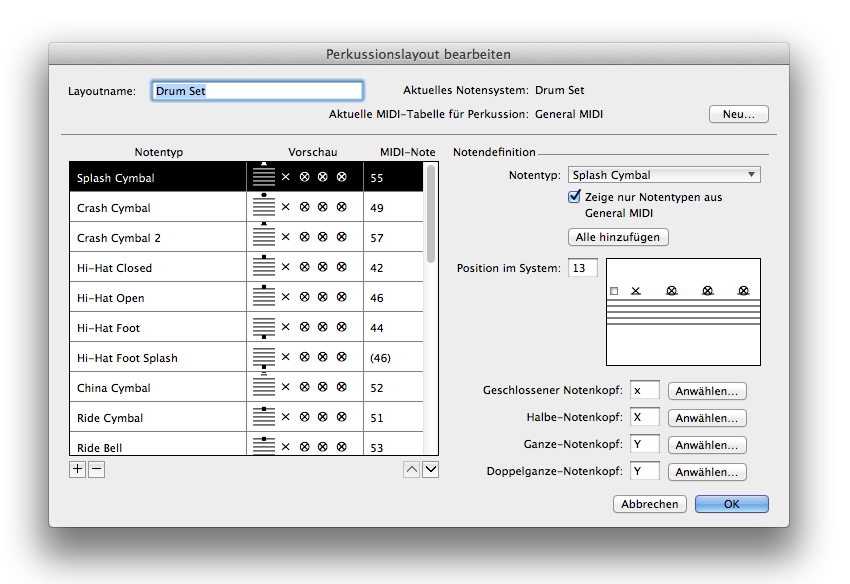Click Anwählen for Doppelganze-Notenkopf

[x=707, y=472]
